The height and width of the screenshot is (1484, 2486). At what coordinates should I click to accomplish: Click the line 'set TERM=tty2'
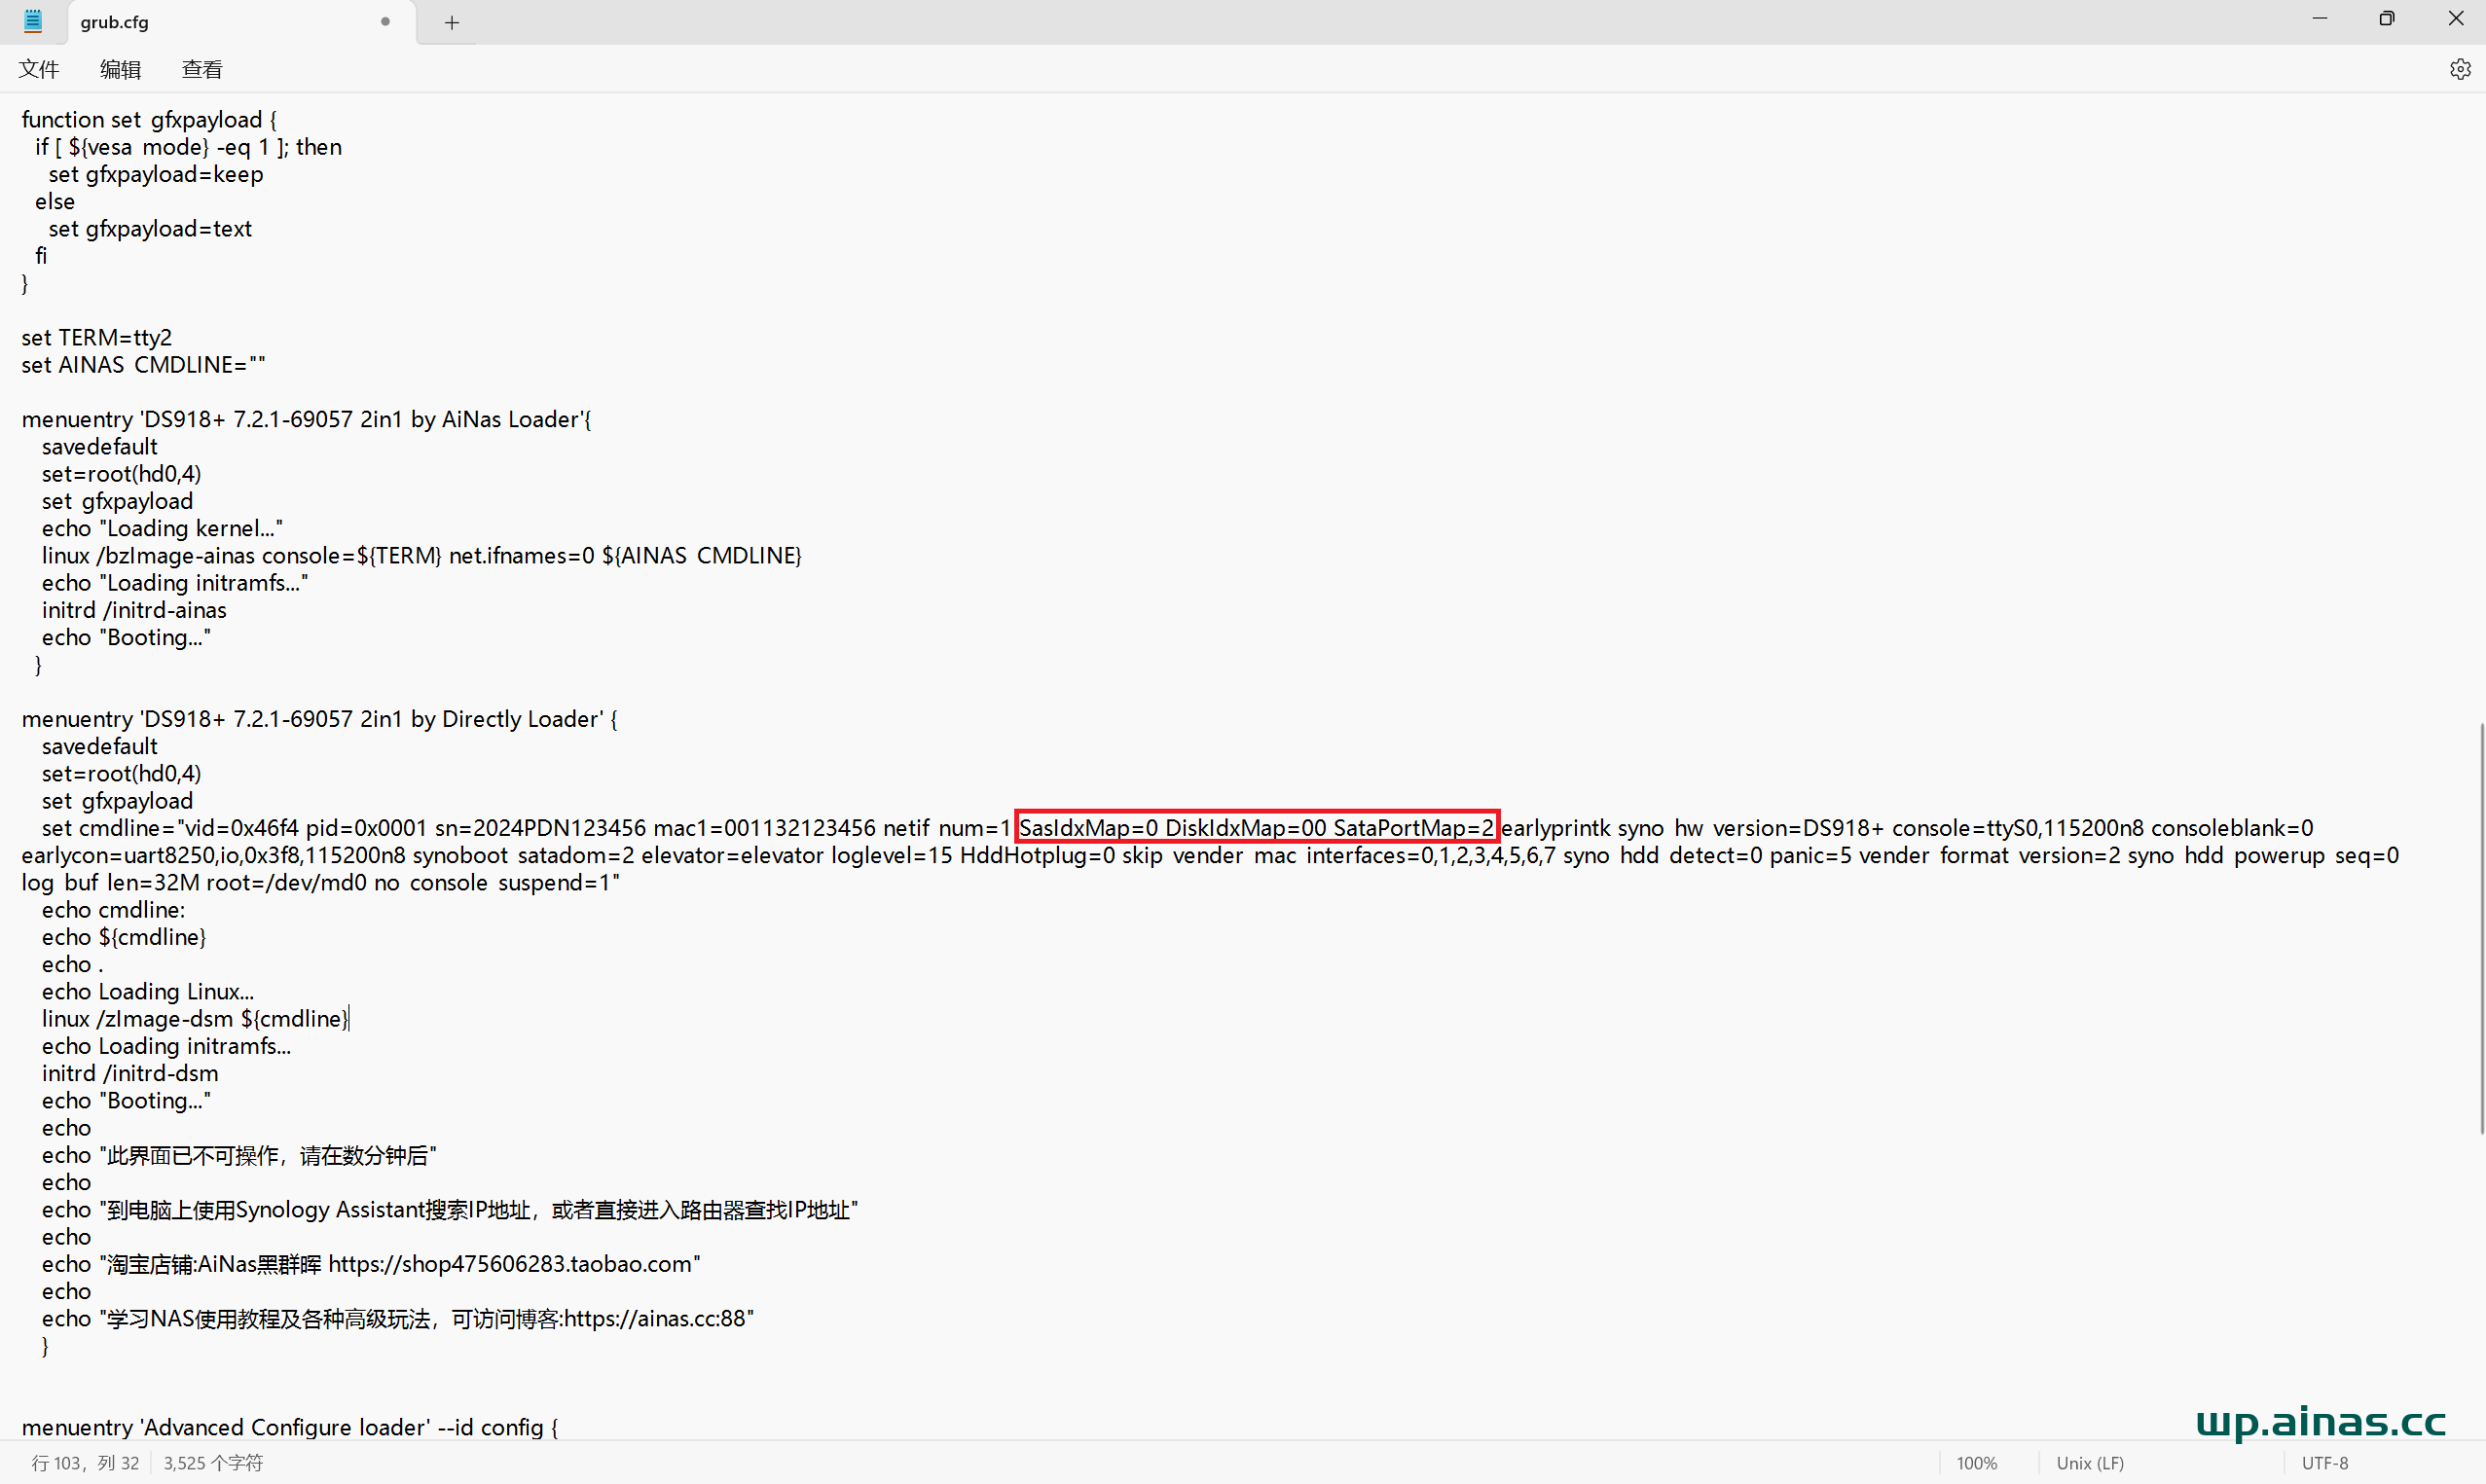pos(96,338)
